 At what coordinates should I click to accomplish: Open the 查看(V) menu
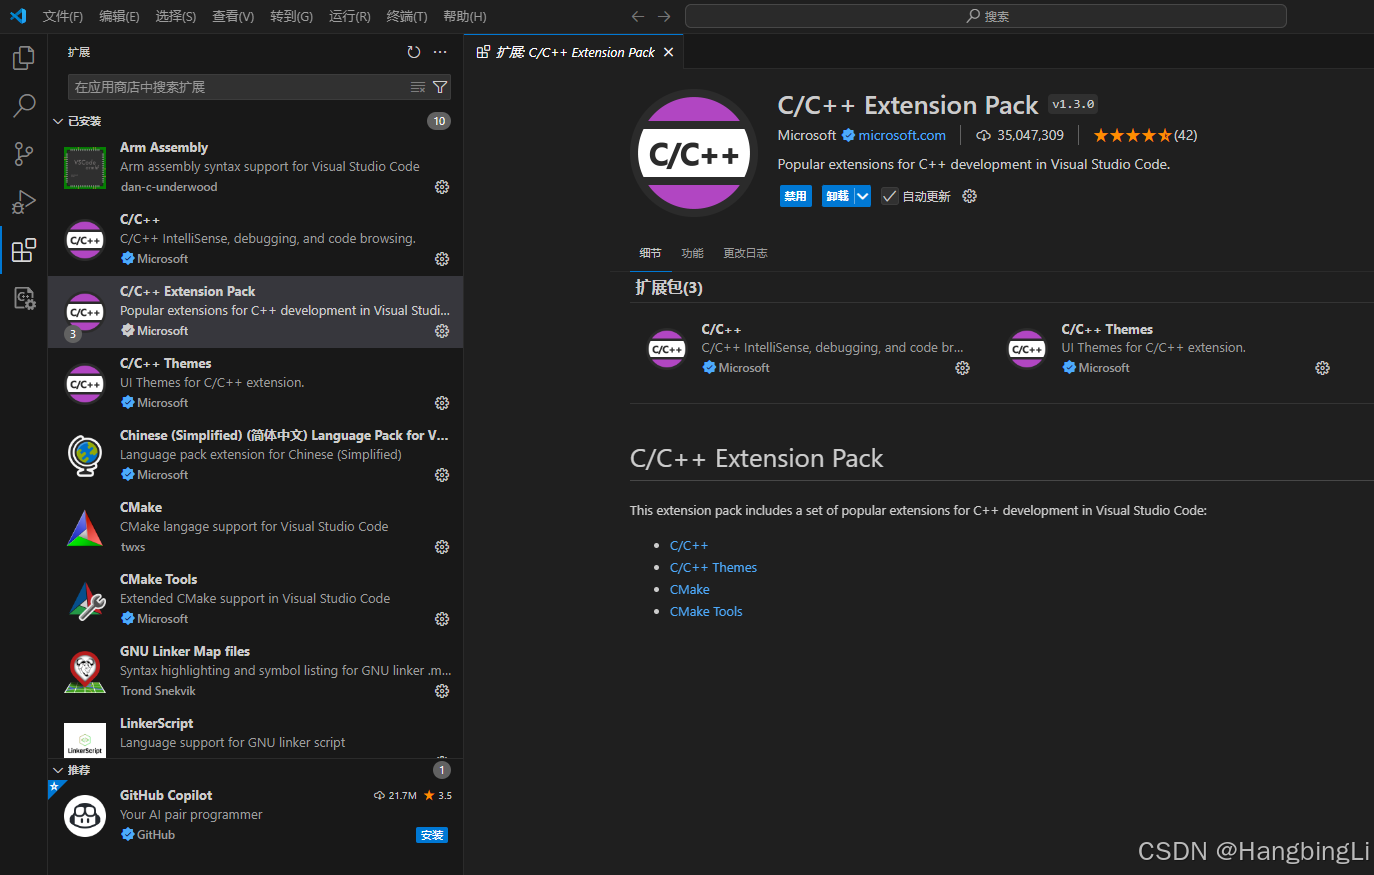233,16
